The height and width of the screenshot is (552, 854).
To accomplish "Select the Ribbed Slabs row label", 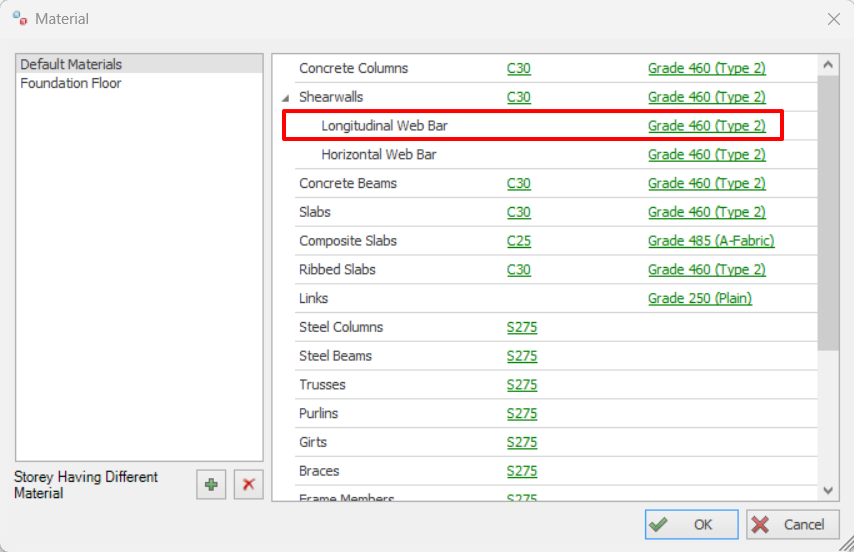I will click(337, 271).
